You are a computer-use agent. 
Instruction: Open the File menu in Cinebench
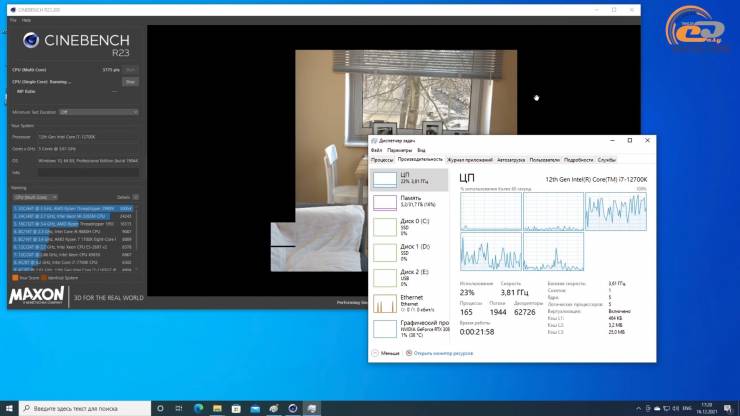(x=13, y=20)
